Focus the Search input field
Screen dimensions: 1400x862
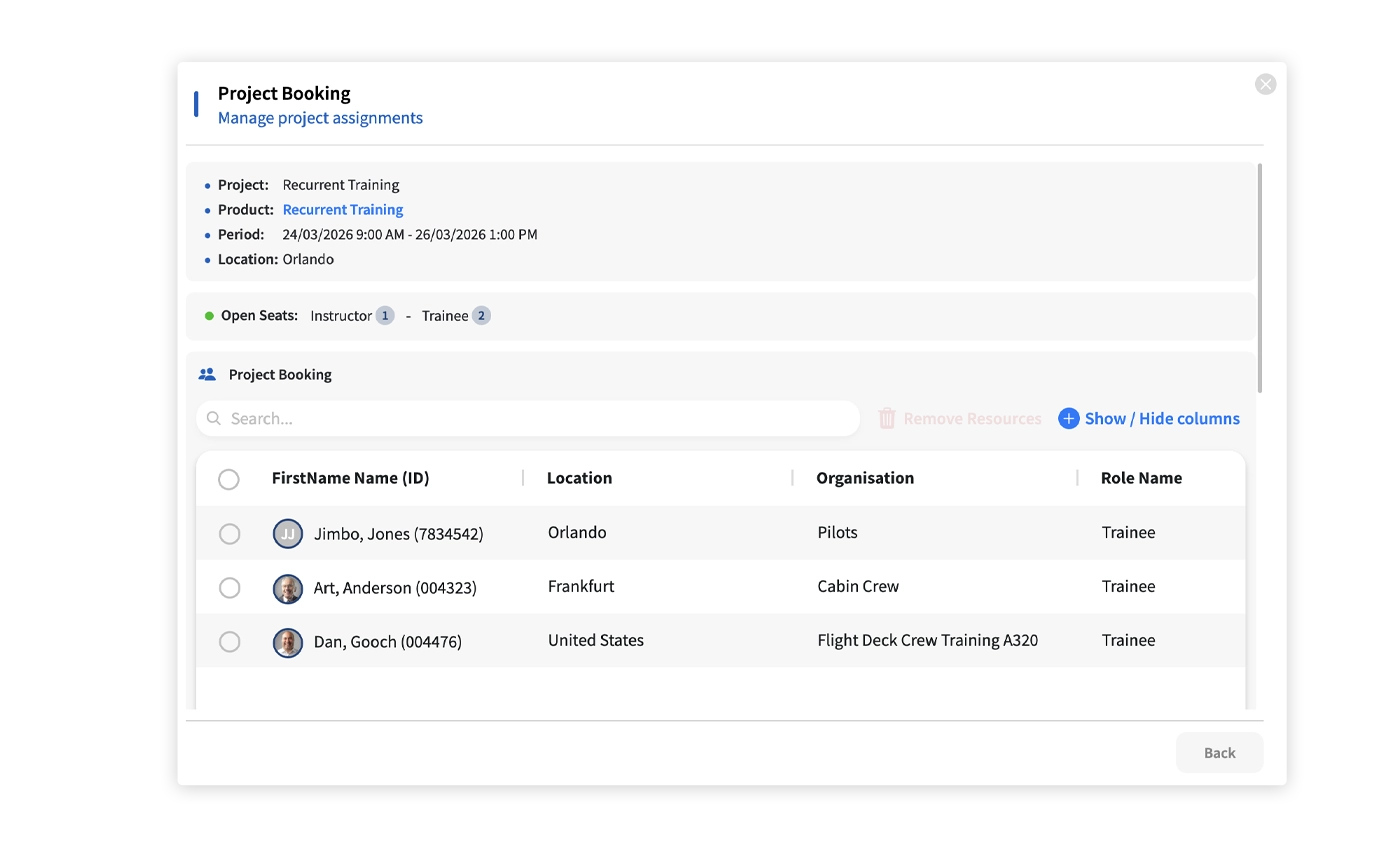click(x=540, y=419)
